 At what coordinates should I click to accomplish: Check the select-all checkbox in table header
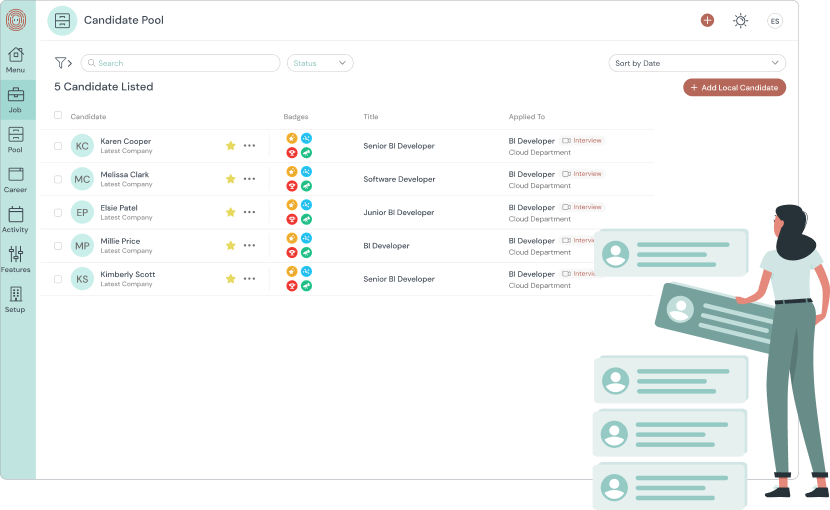click(58, 115)
